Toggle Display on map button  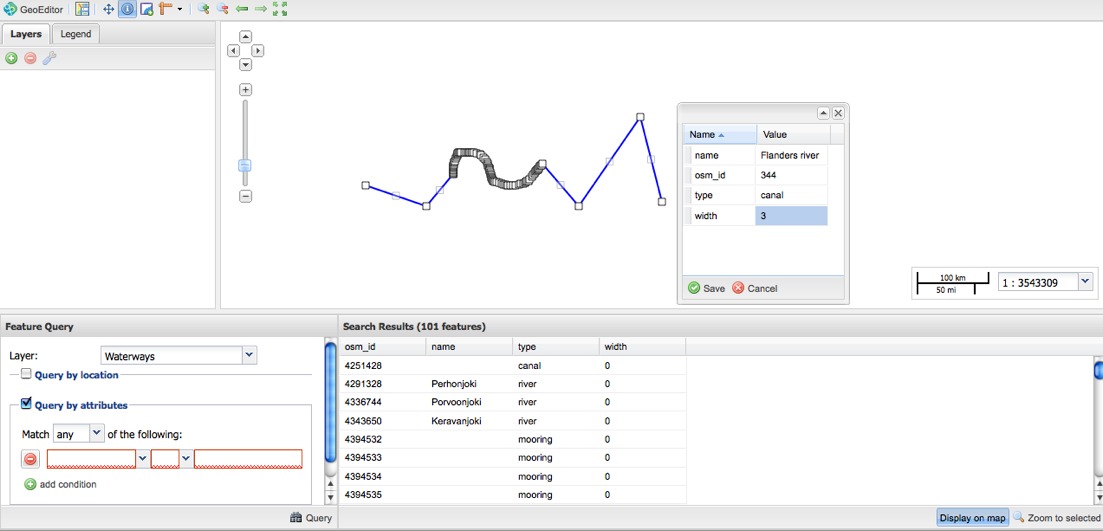pyautogui.click(x=972, y=518)
